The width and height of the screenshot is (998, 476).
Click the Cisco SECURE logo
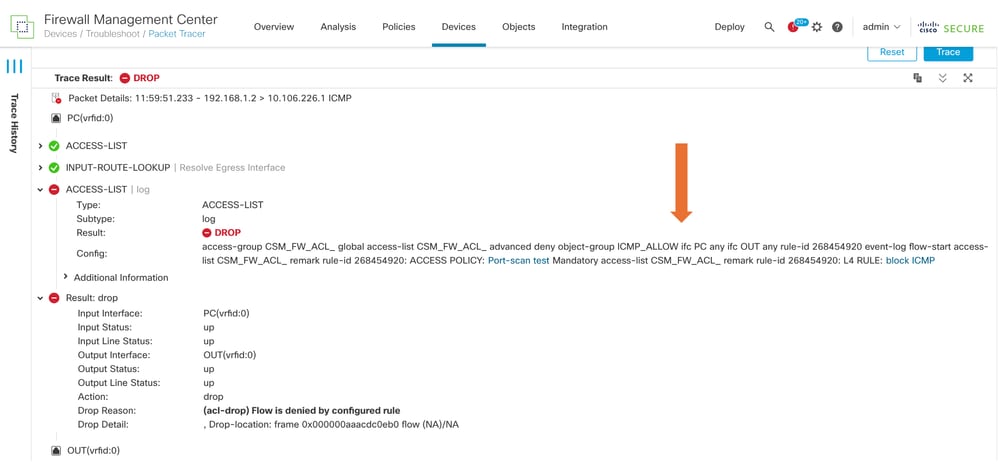(952, 27)
